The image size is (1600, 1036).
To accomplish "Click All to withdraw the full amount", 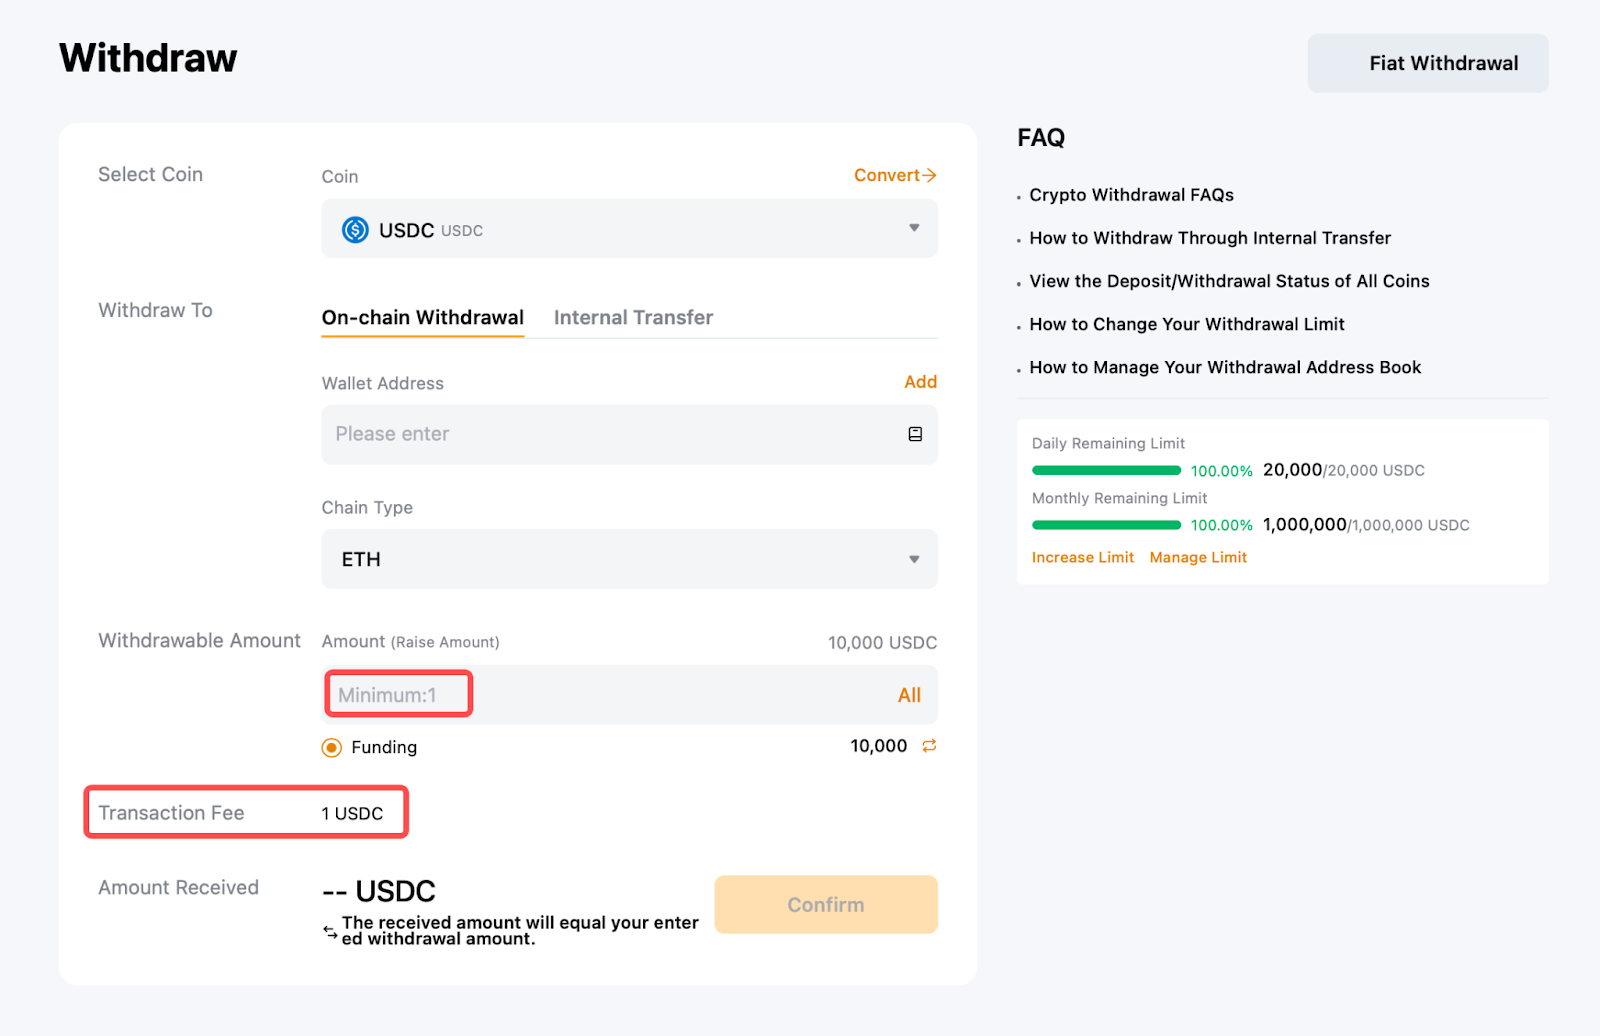I will coord(909,695).
